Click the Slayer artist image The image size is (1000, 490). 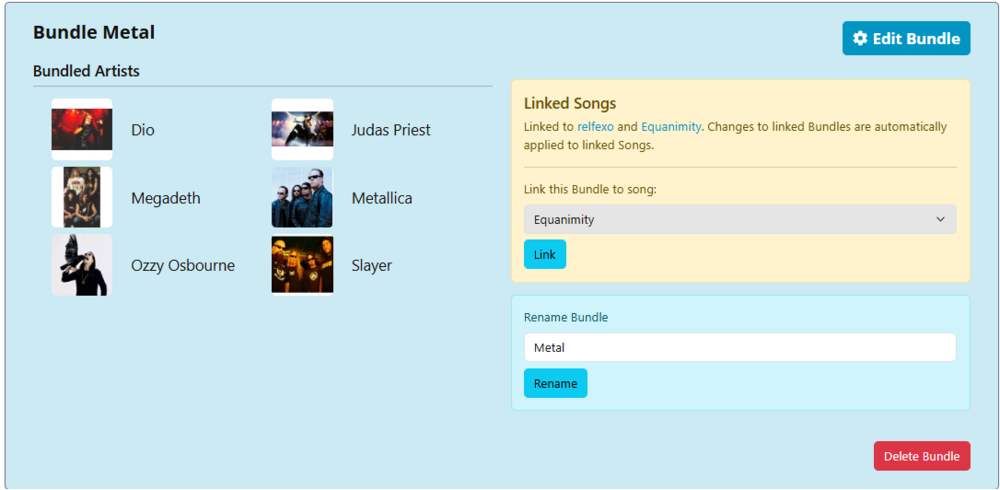[302, 265]
